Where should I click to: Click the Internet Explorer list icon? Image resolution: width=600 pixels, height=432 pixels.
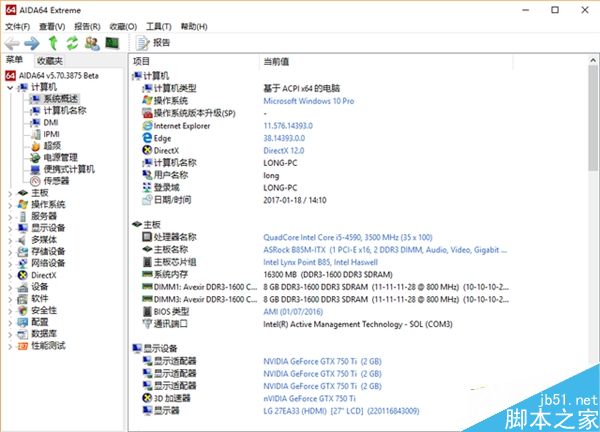coord(147,126)
